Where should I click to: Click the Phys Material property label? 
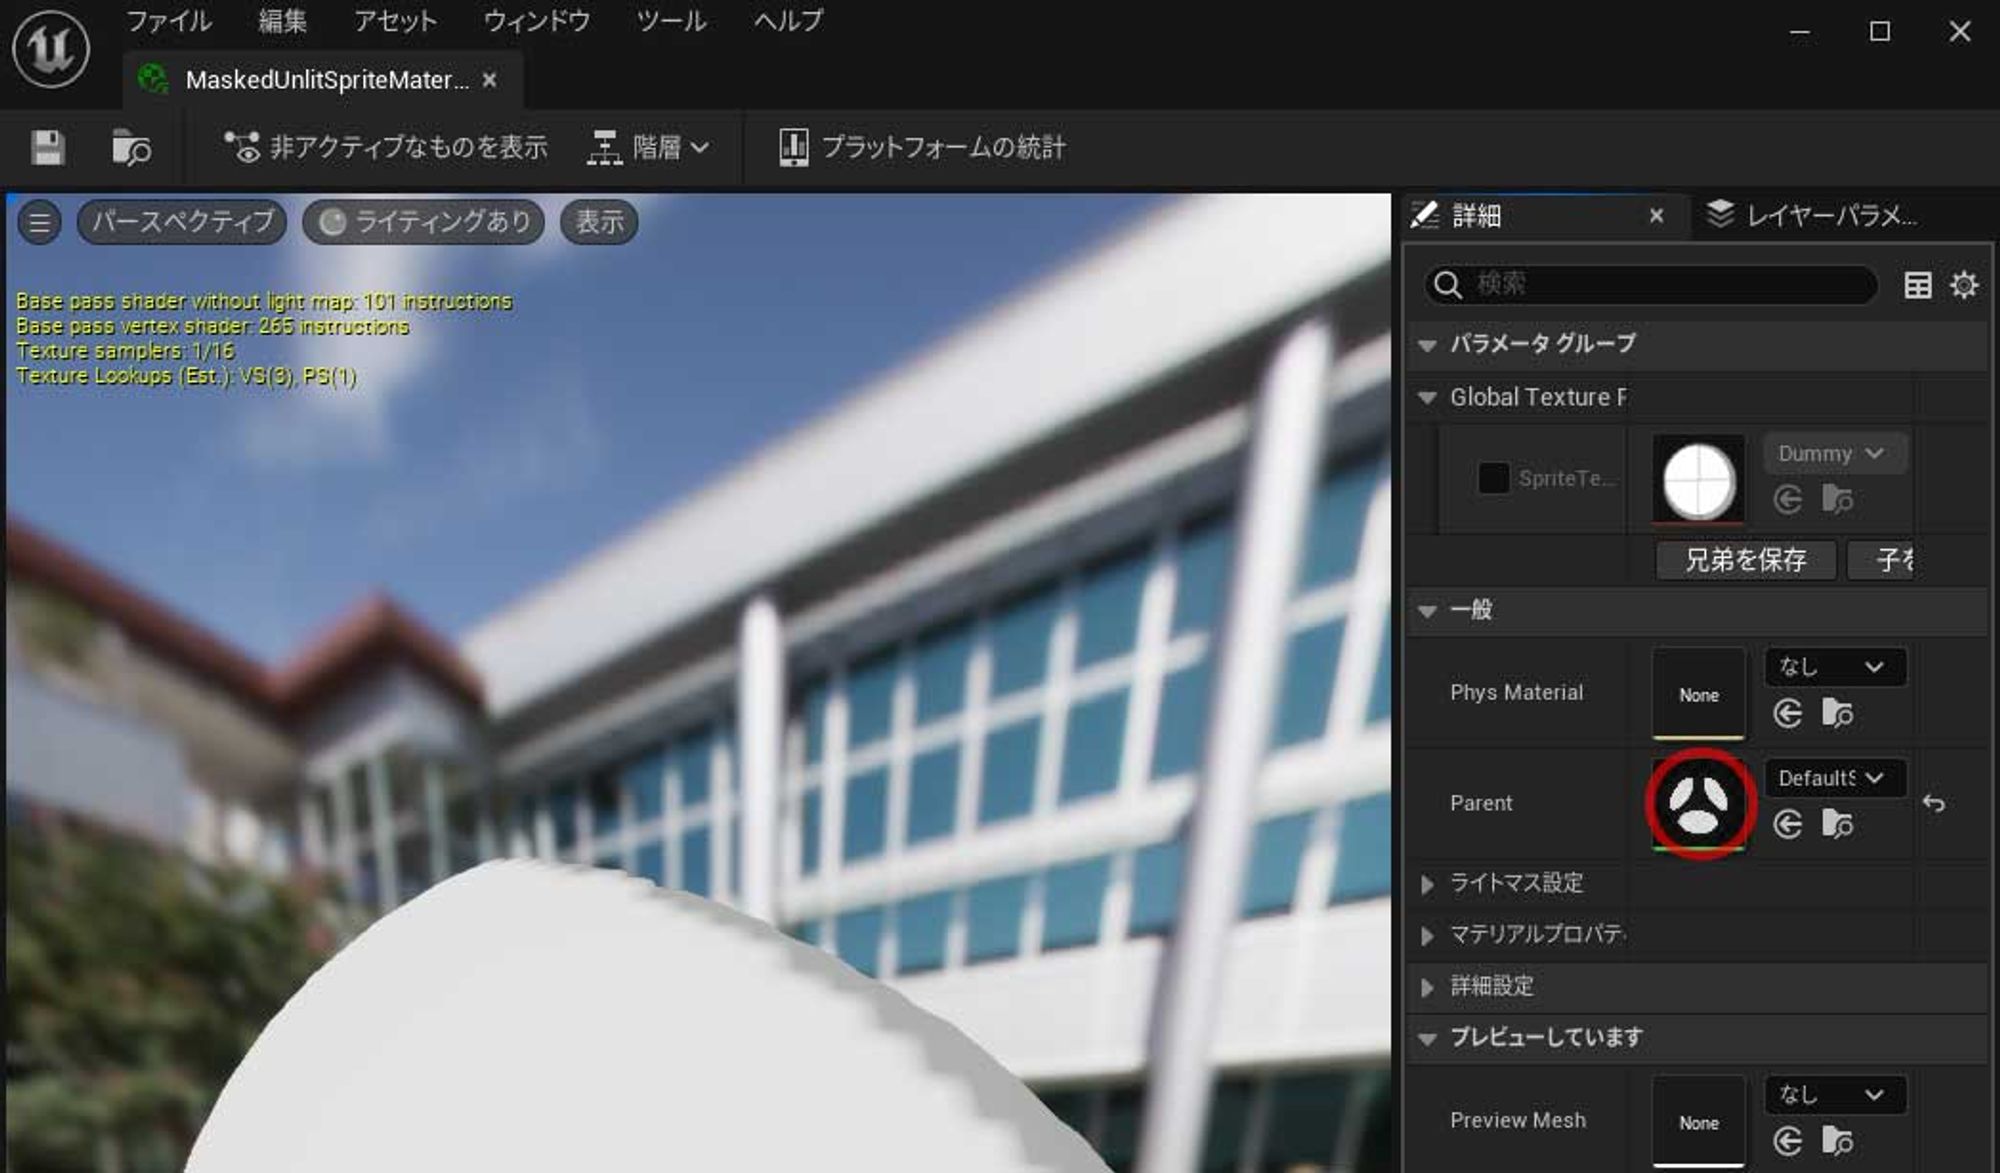pyautogui.click(x=1516, y=693)
